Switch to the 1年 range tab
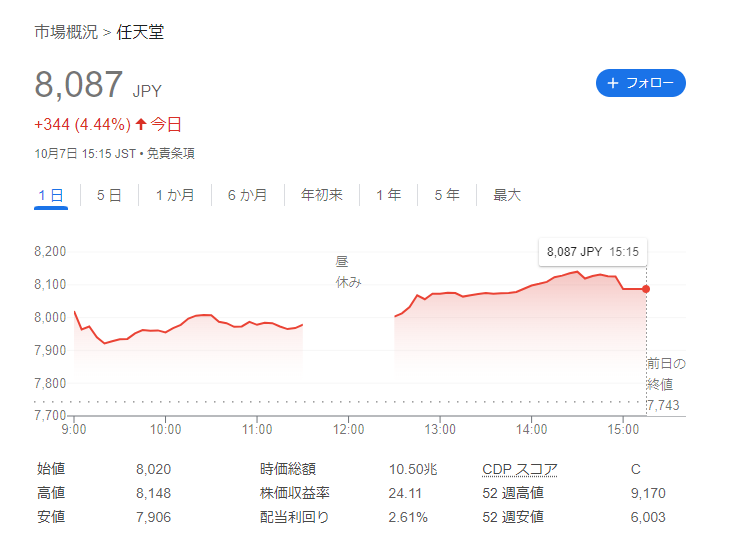This screenshot has height=535, width=737. click(x=388, y=195)
